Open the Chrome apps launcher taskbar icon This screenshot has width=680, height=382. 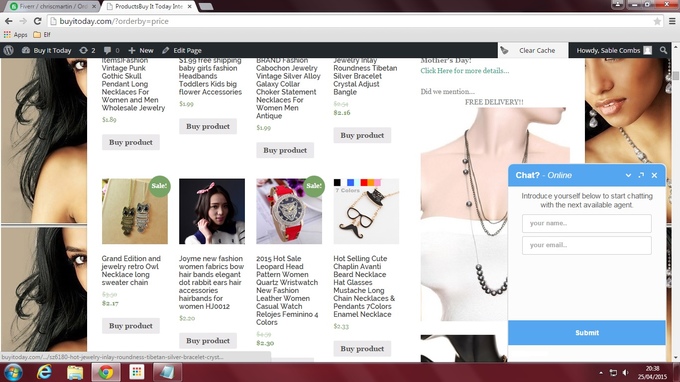[x=136, y=372]
